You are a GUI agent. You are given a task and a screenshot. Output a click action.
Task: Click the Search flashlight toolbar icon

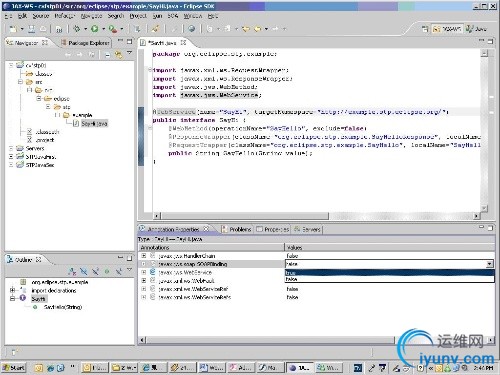(x=155, y=29)
